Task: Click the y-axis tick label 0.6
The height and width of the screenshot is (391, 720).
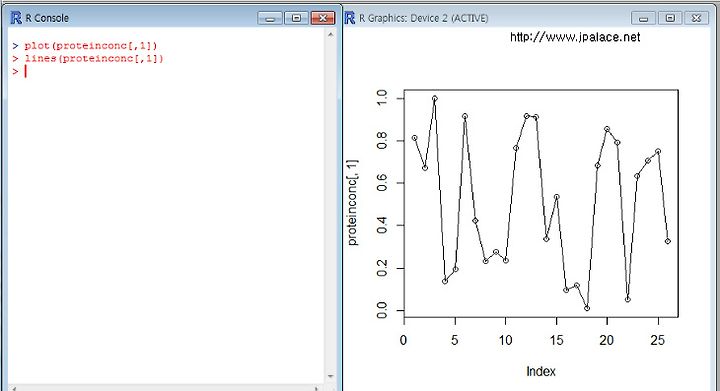Action: [x=382, y=183]
